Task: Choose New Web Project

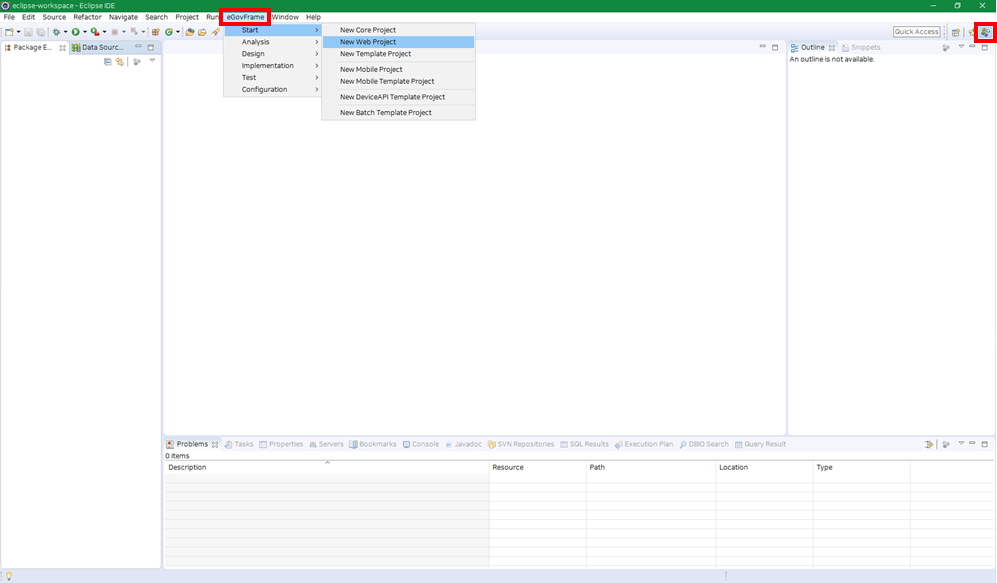Action: (399, 42)
